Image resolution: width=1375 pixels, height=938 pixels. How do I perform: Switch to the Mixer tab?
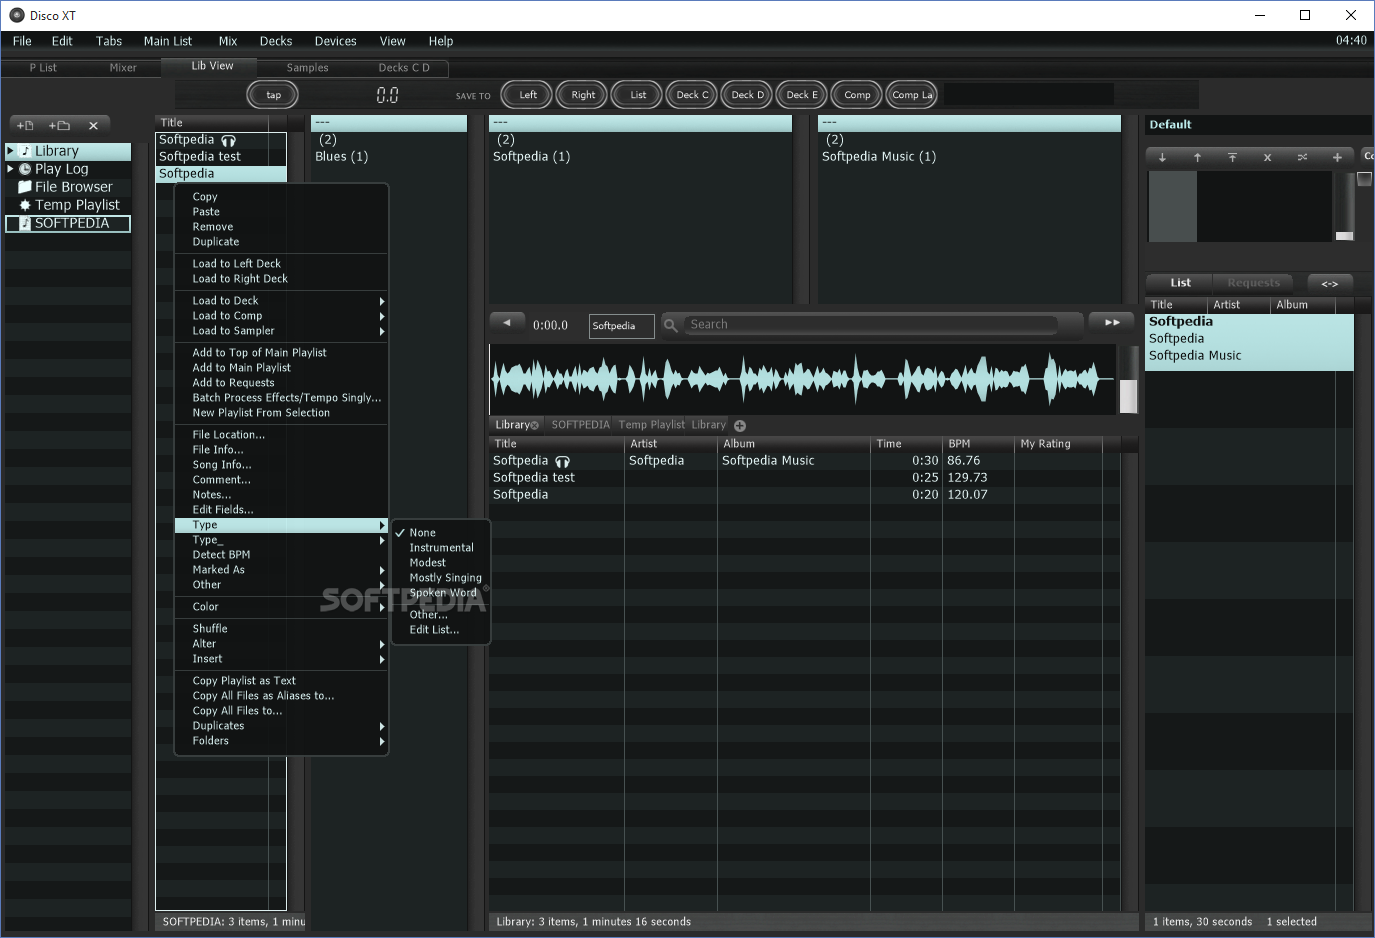(123, 68)
